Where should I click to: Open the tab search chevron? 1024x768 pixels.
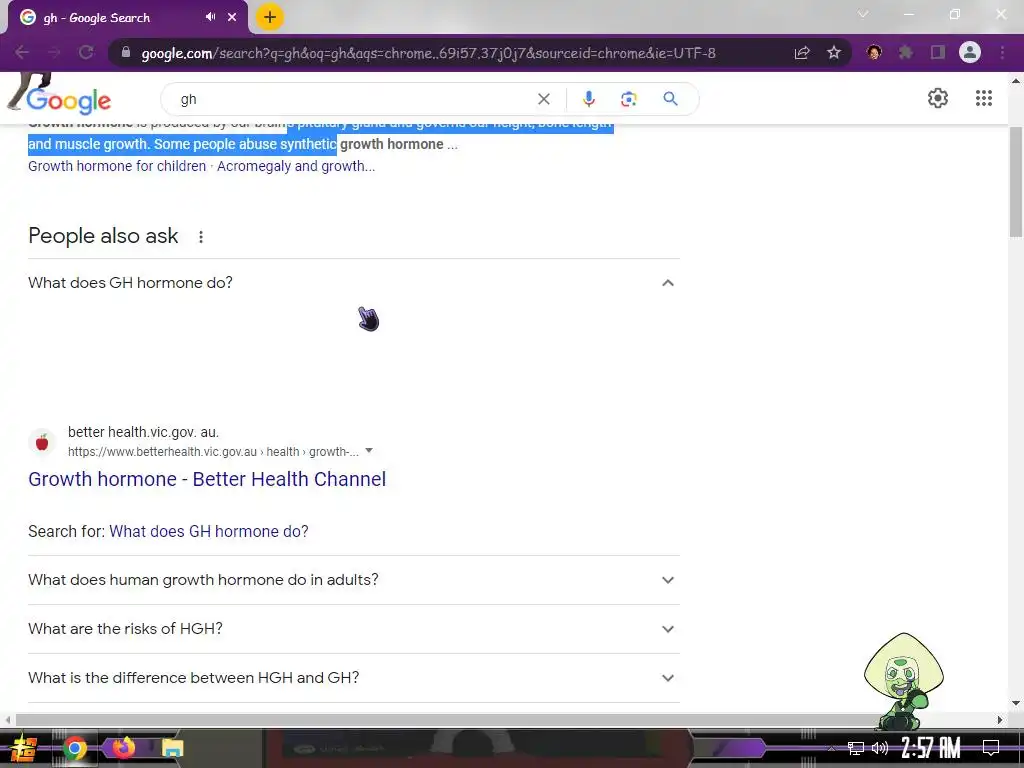(x=863, y=14)
